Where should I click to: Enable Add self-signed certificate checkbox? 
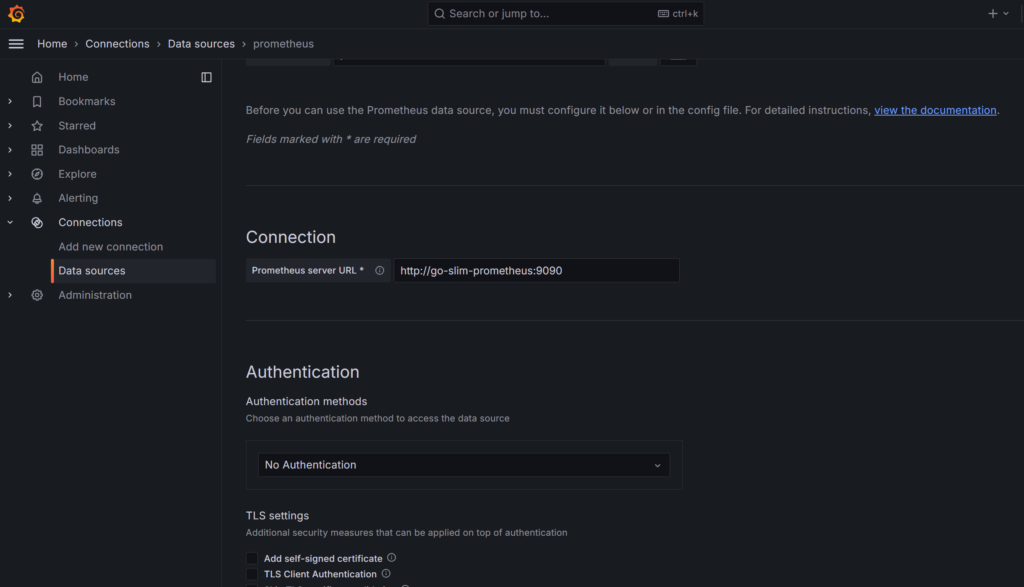[x=252, y=558]
